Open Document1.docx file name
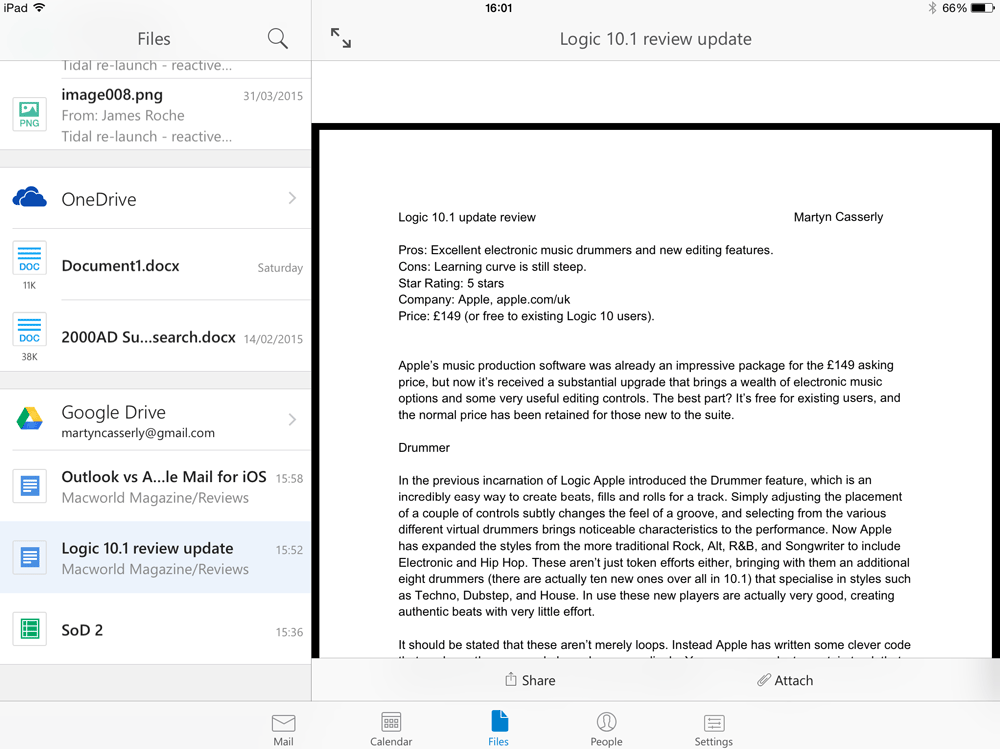The image size is (1000, 749). pos(121,266)
